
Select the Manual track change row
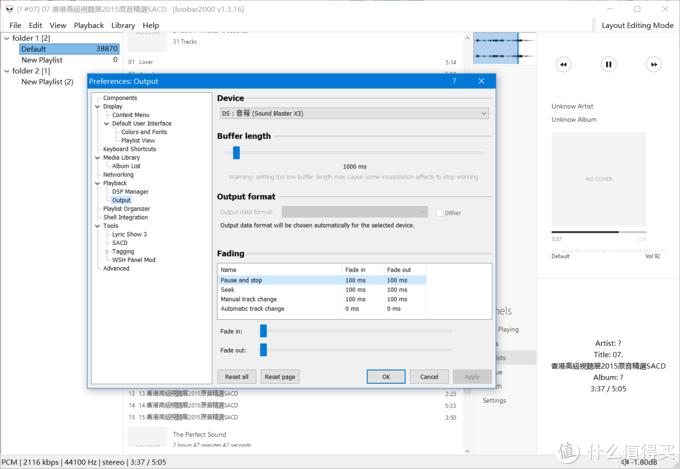(x=322, y=299)
